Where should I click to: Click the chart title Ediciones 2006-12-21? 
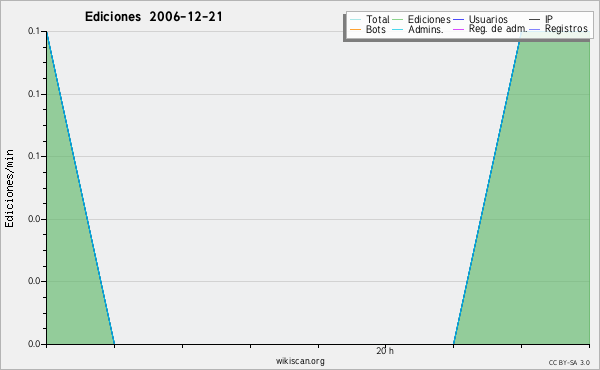[153, 17]
